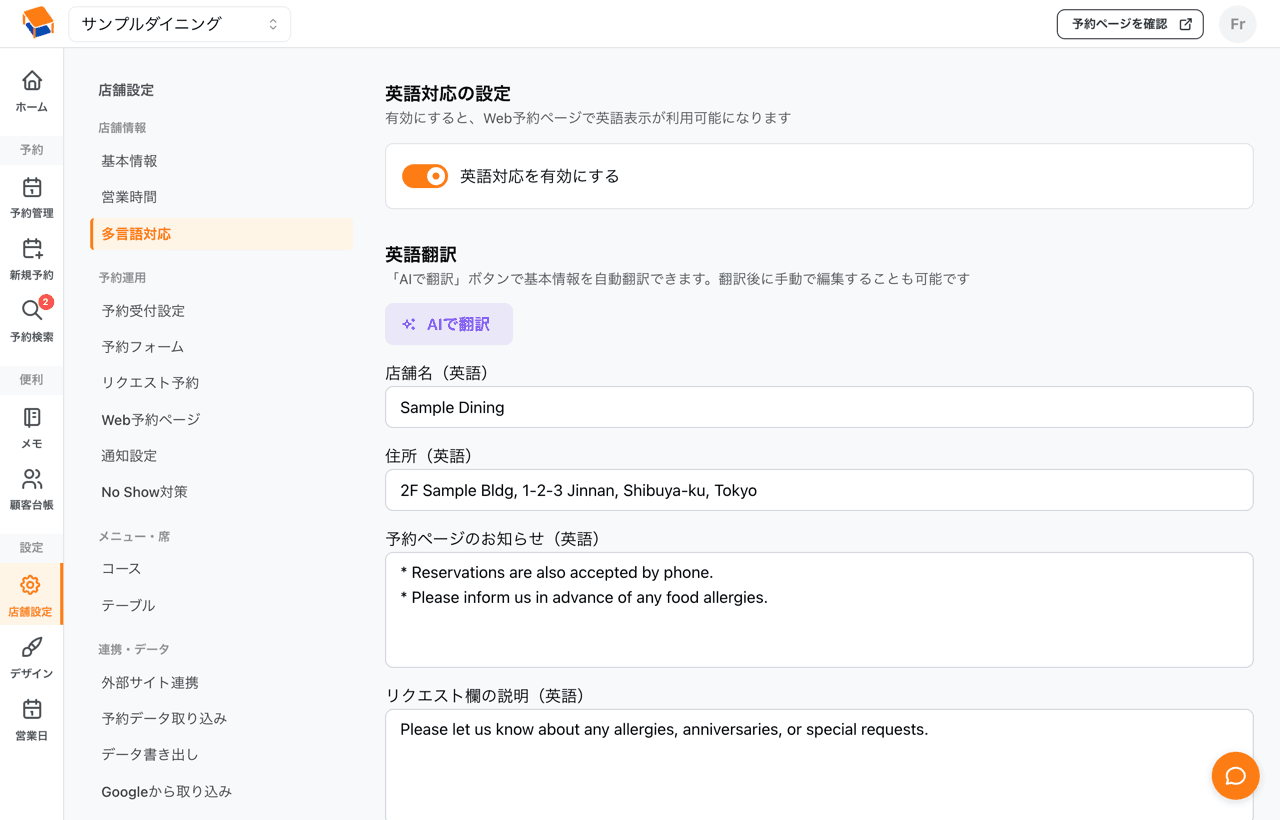Open 予約フォーム menu item
1280x820 pixels.
pyautogui.click(x=143, y=347)
